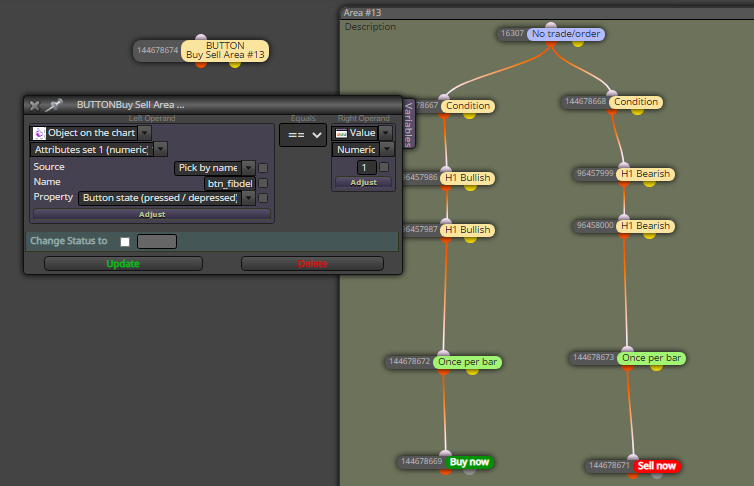Open the Object on the chart dropdown
This screenshot has height=486, width=754.
click(x=145, y=133)
